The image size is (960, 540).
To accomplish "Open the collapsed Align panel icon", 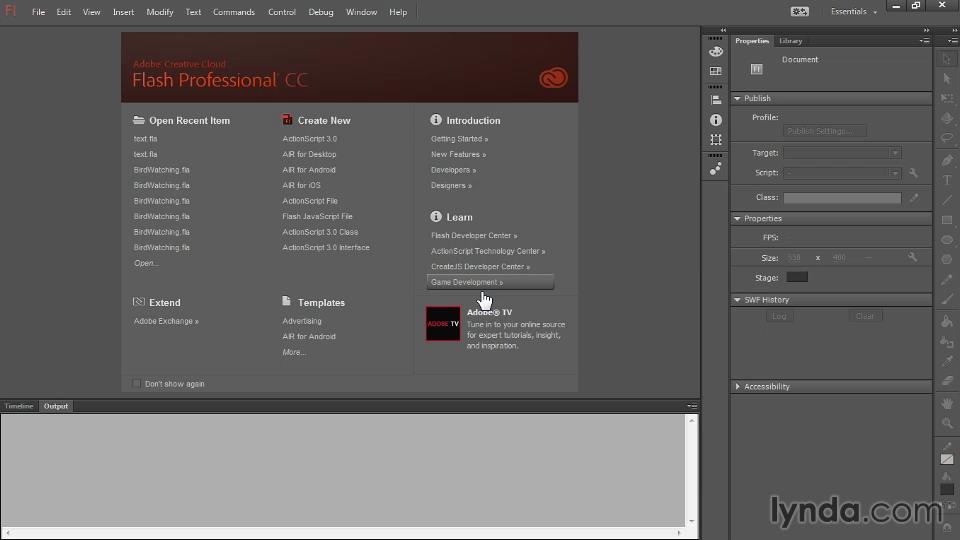I will point(715,100).
